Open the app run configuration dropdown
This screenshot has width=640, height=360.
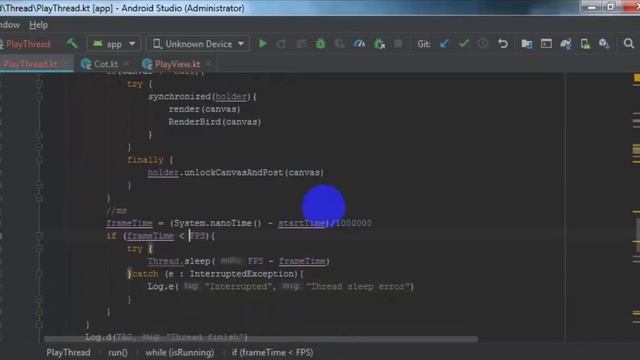(114, 44)
